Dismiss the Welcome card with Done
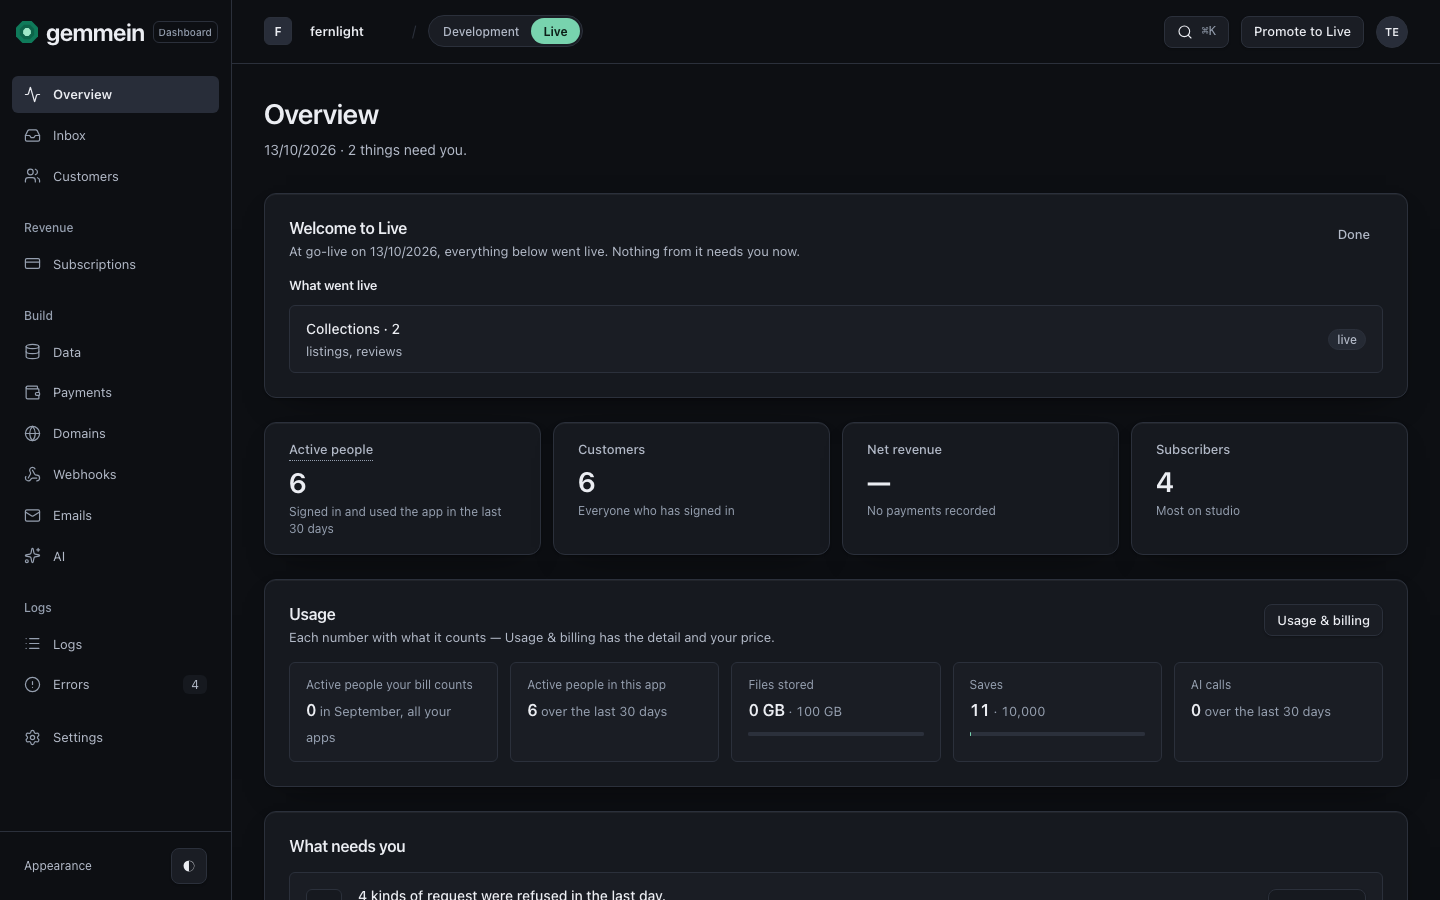 pyautogui.click(x=1354, y=235)
